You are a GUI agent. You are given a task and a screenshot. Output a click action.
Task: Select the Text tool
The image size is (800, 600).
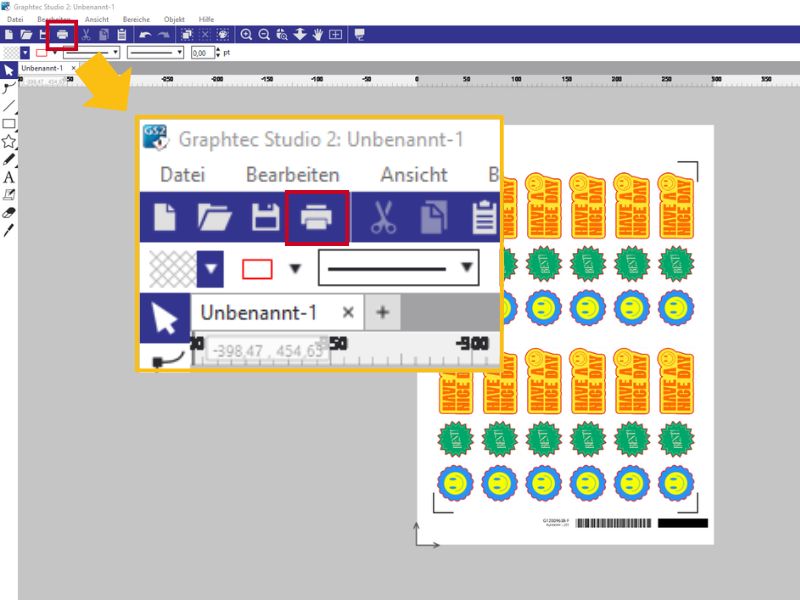(9, 178)
